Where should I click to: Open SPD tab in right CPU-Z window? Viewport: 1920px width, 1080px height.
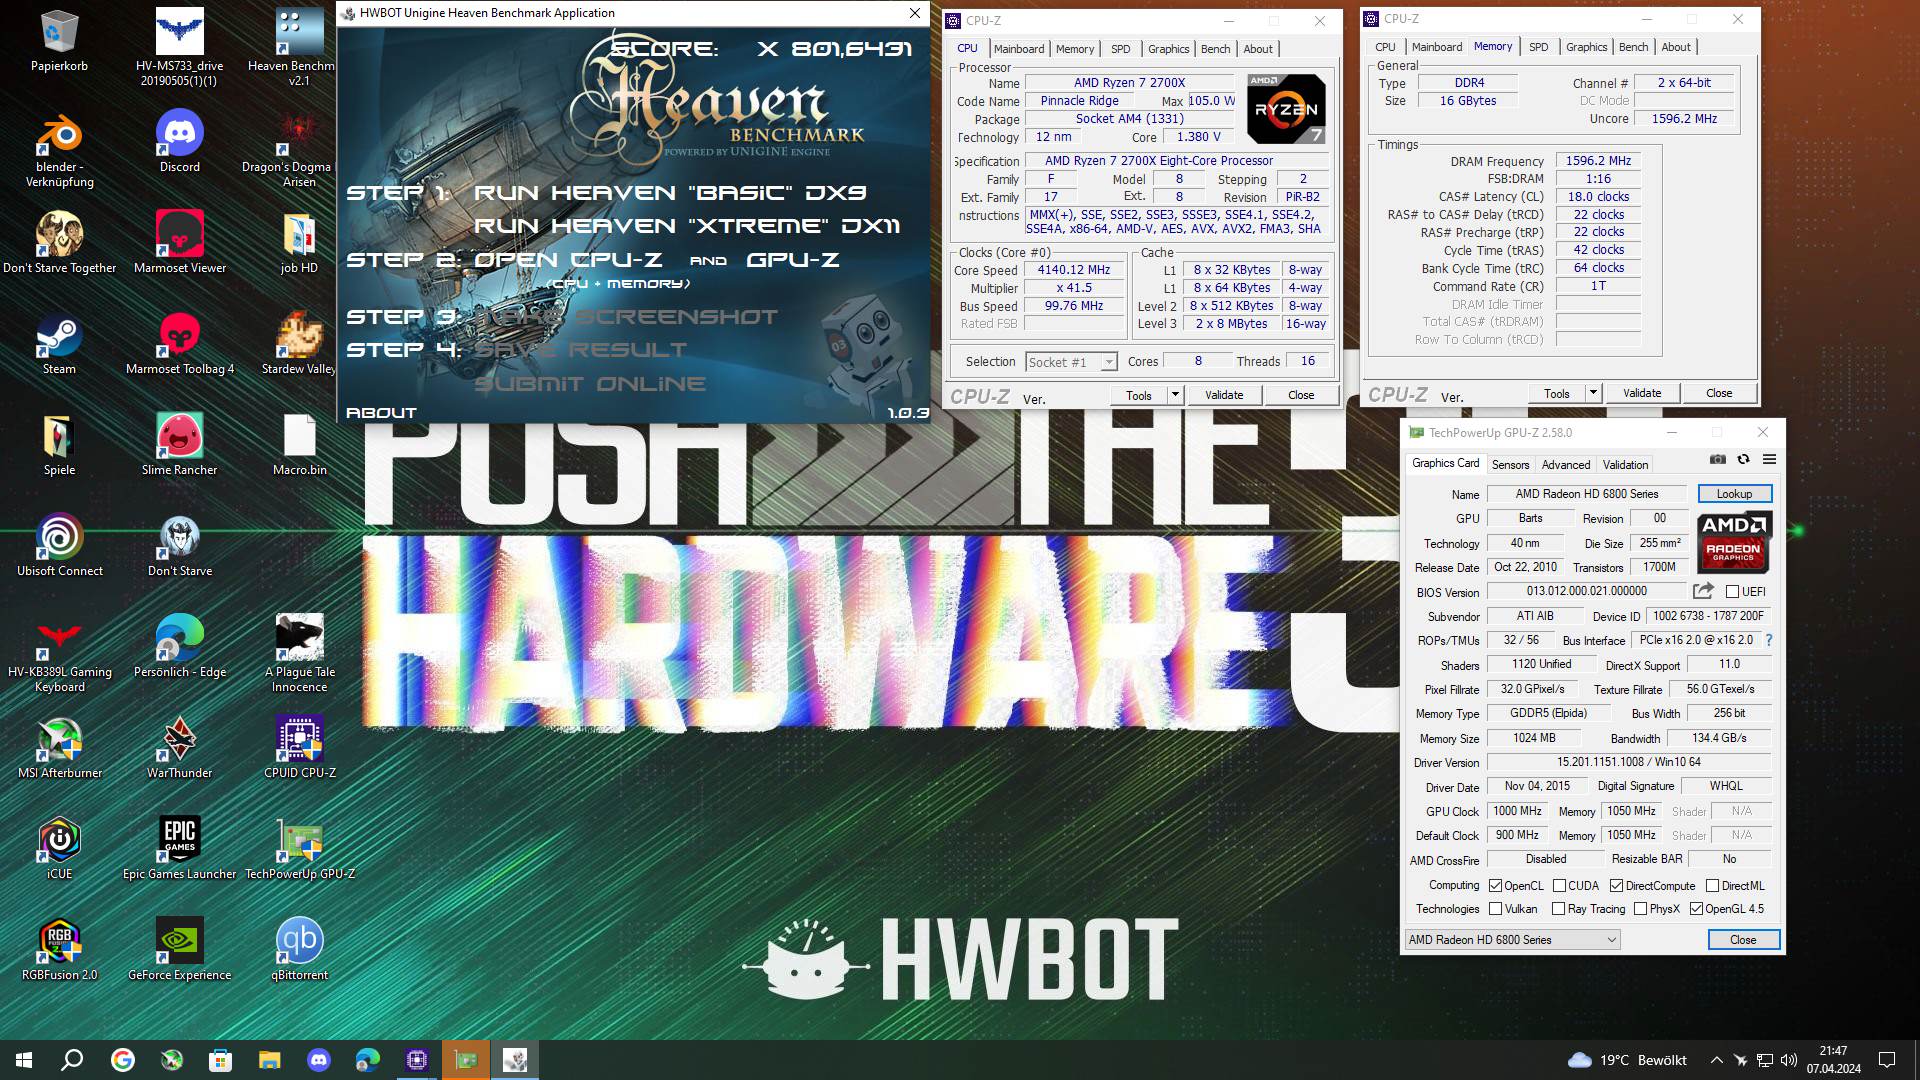tap(1538, 47)
